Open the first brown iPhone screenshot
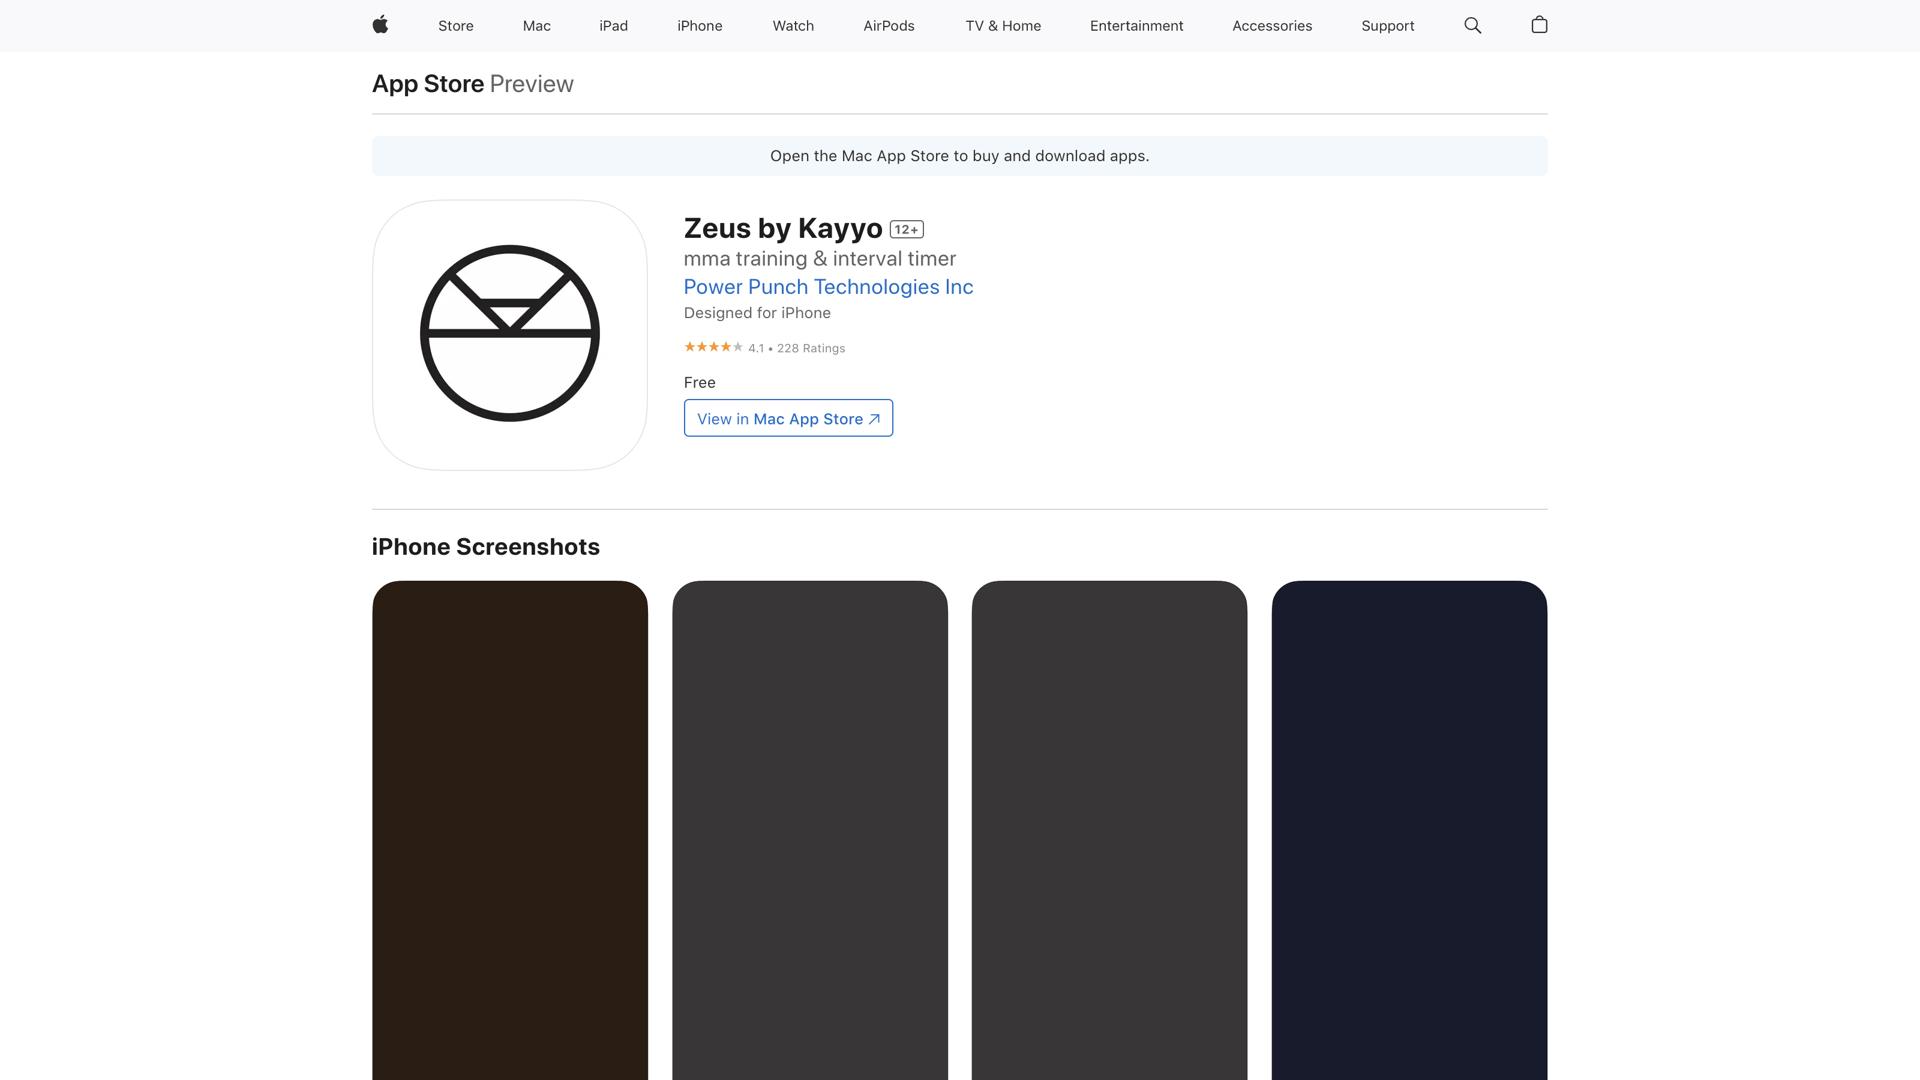The width and height of the screenshot is (1920, 1080). (x=509, y=830)
